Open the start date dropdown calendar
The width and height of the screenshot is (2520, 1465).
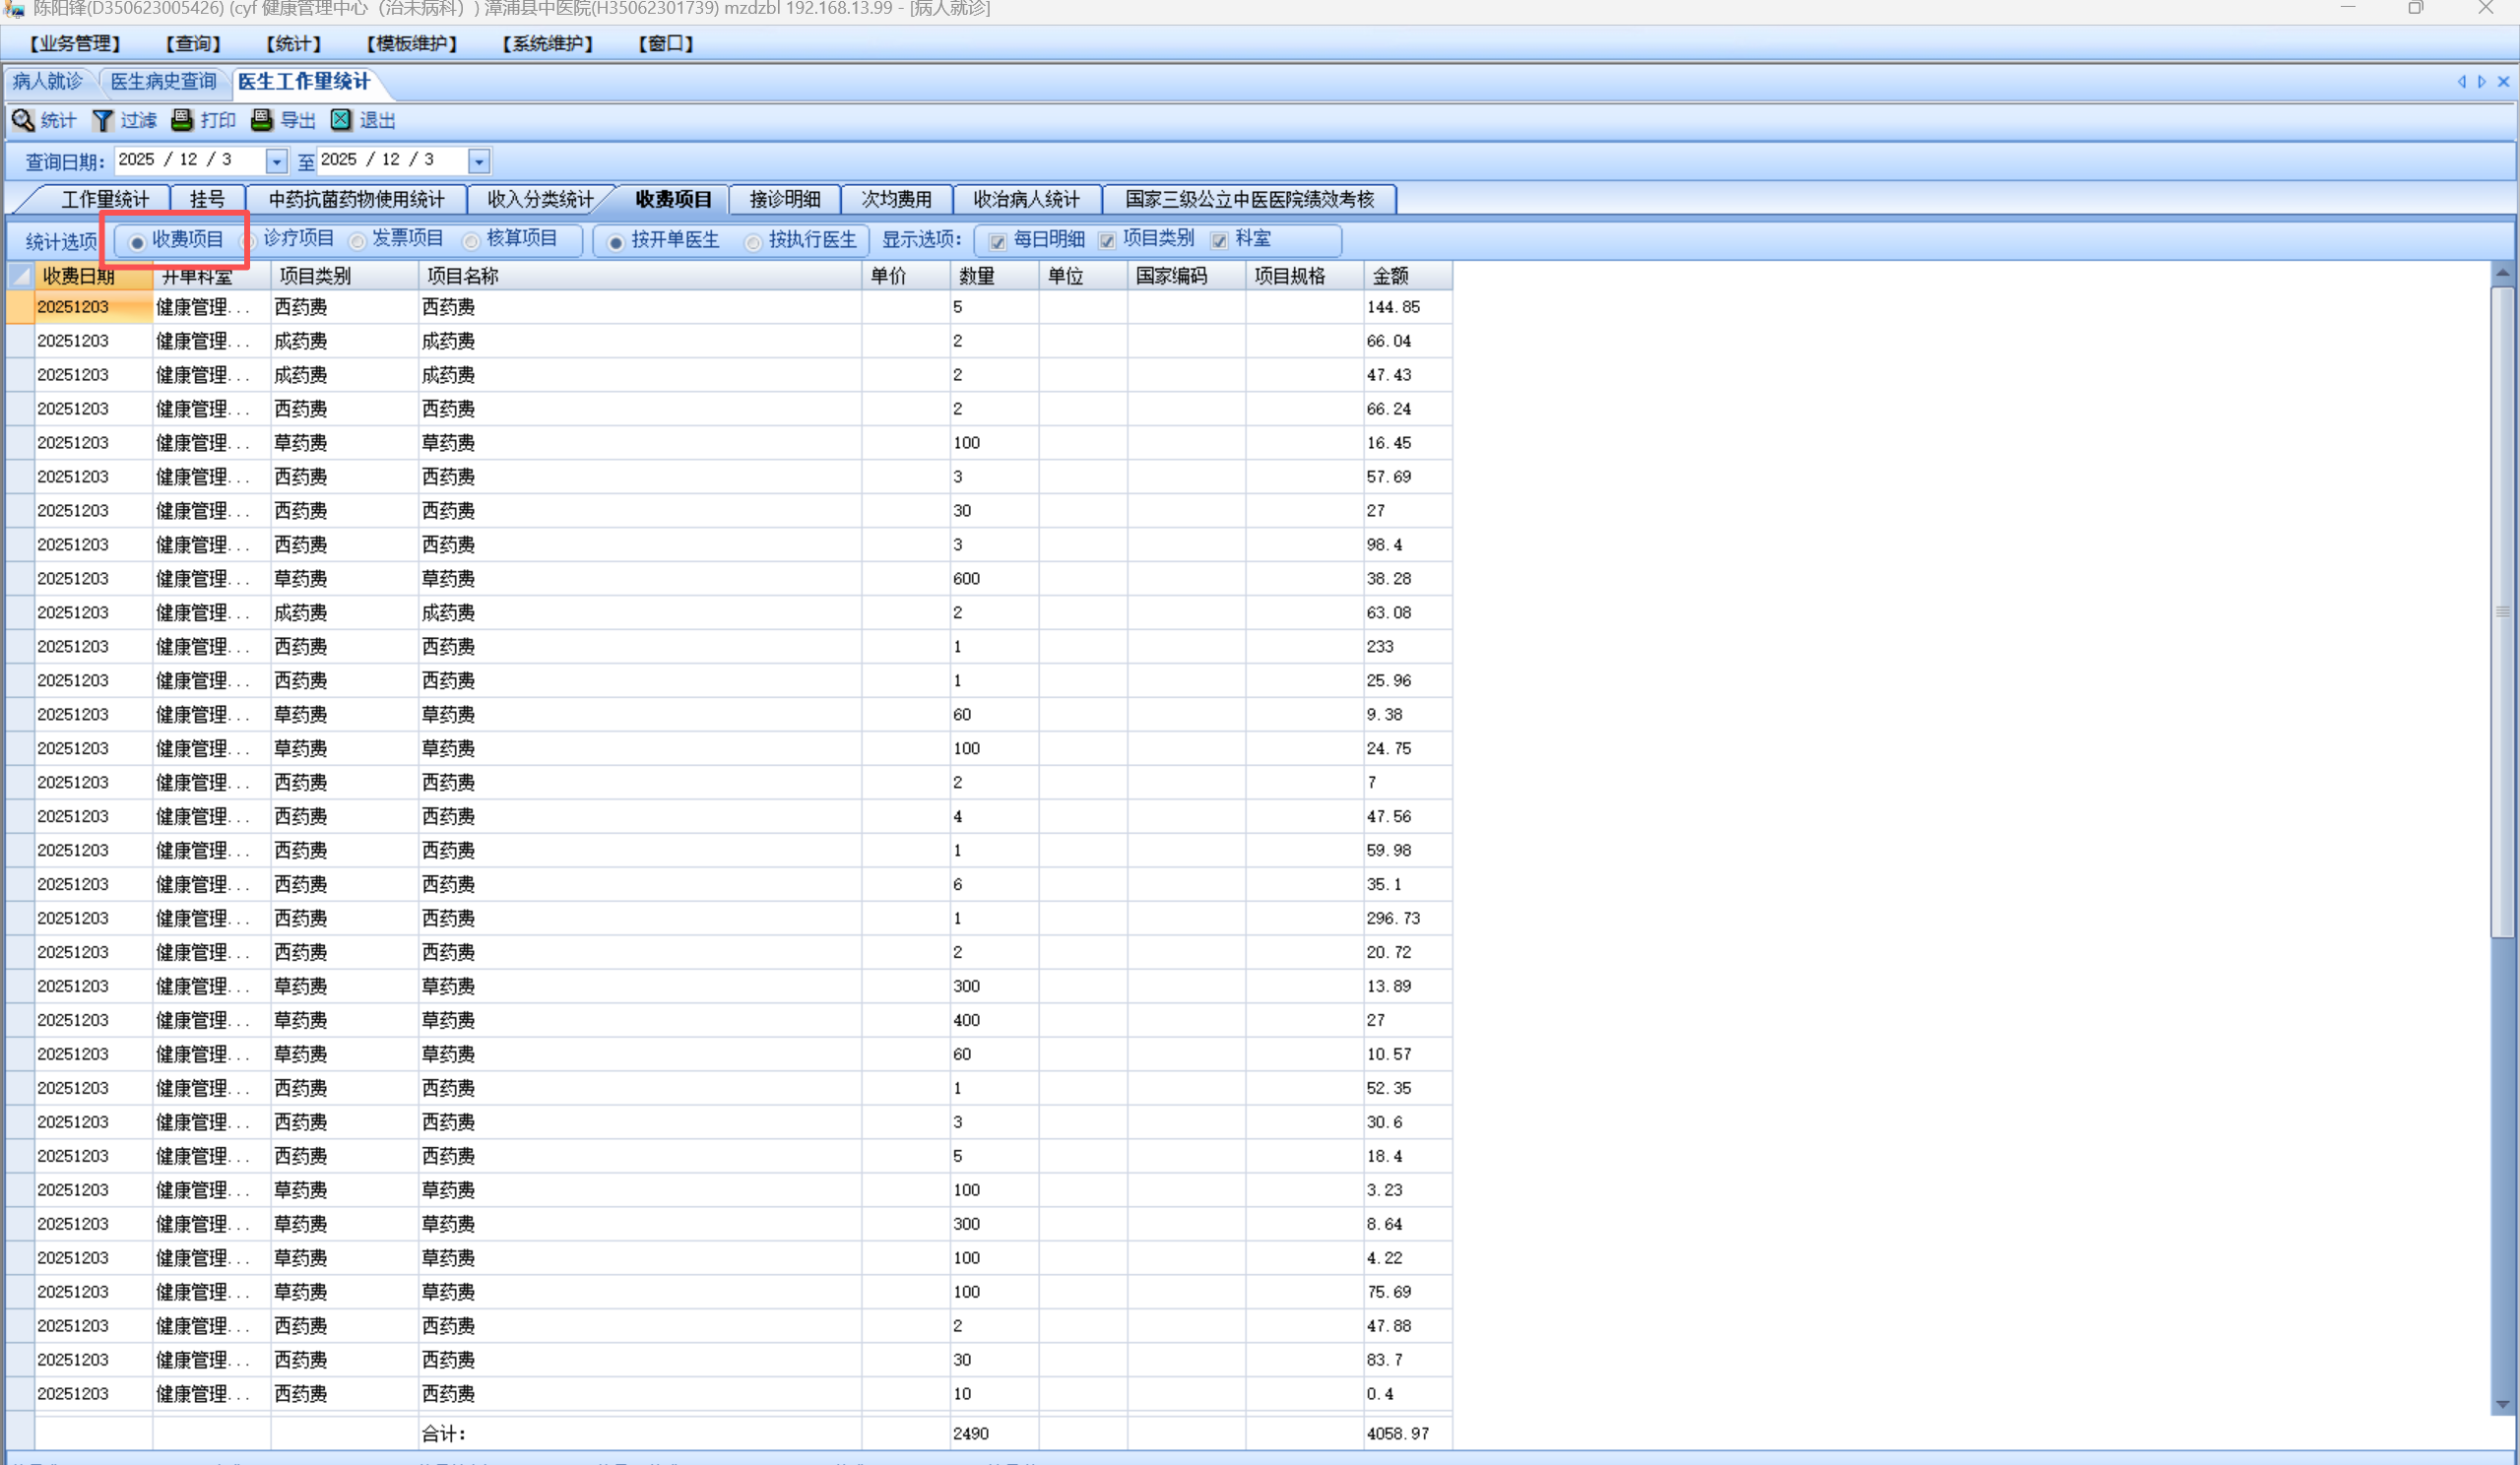coord(277,161)
